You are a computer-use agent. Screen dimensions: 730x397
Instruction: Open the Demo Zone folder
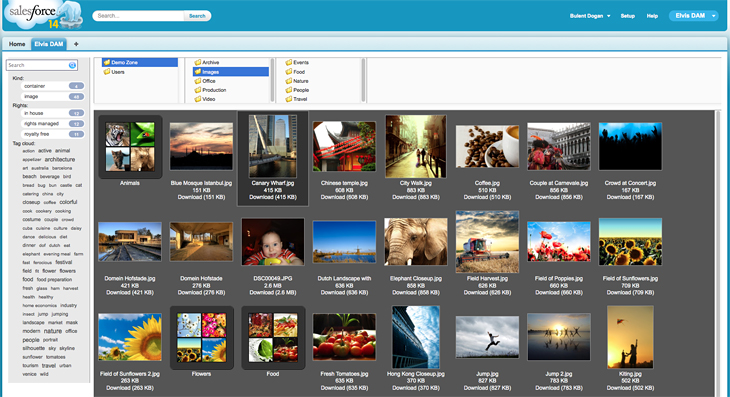(140, 62)
